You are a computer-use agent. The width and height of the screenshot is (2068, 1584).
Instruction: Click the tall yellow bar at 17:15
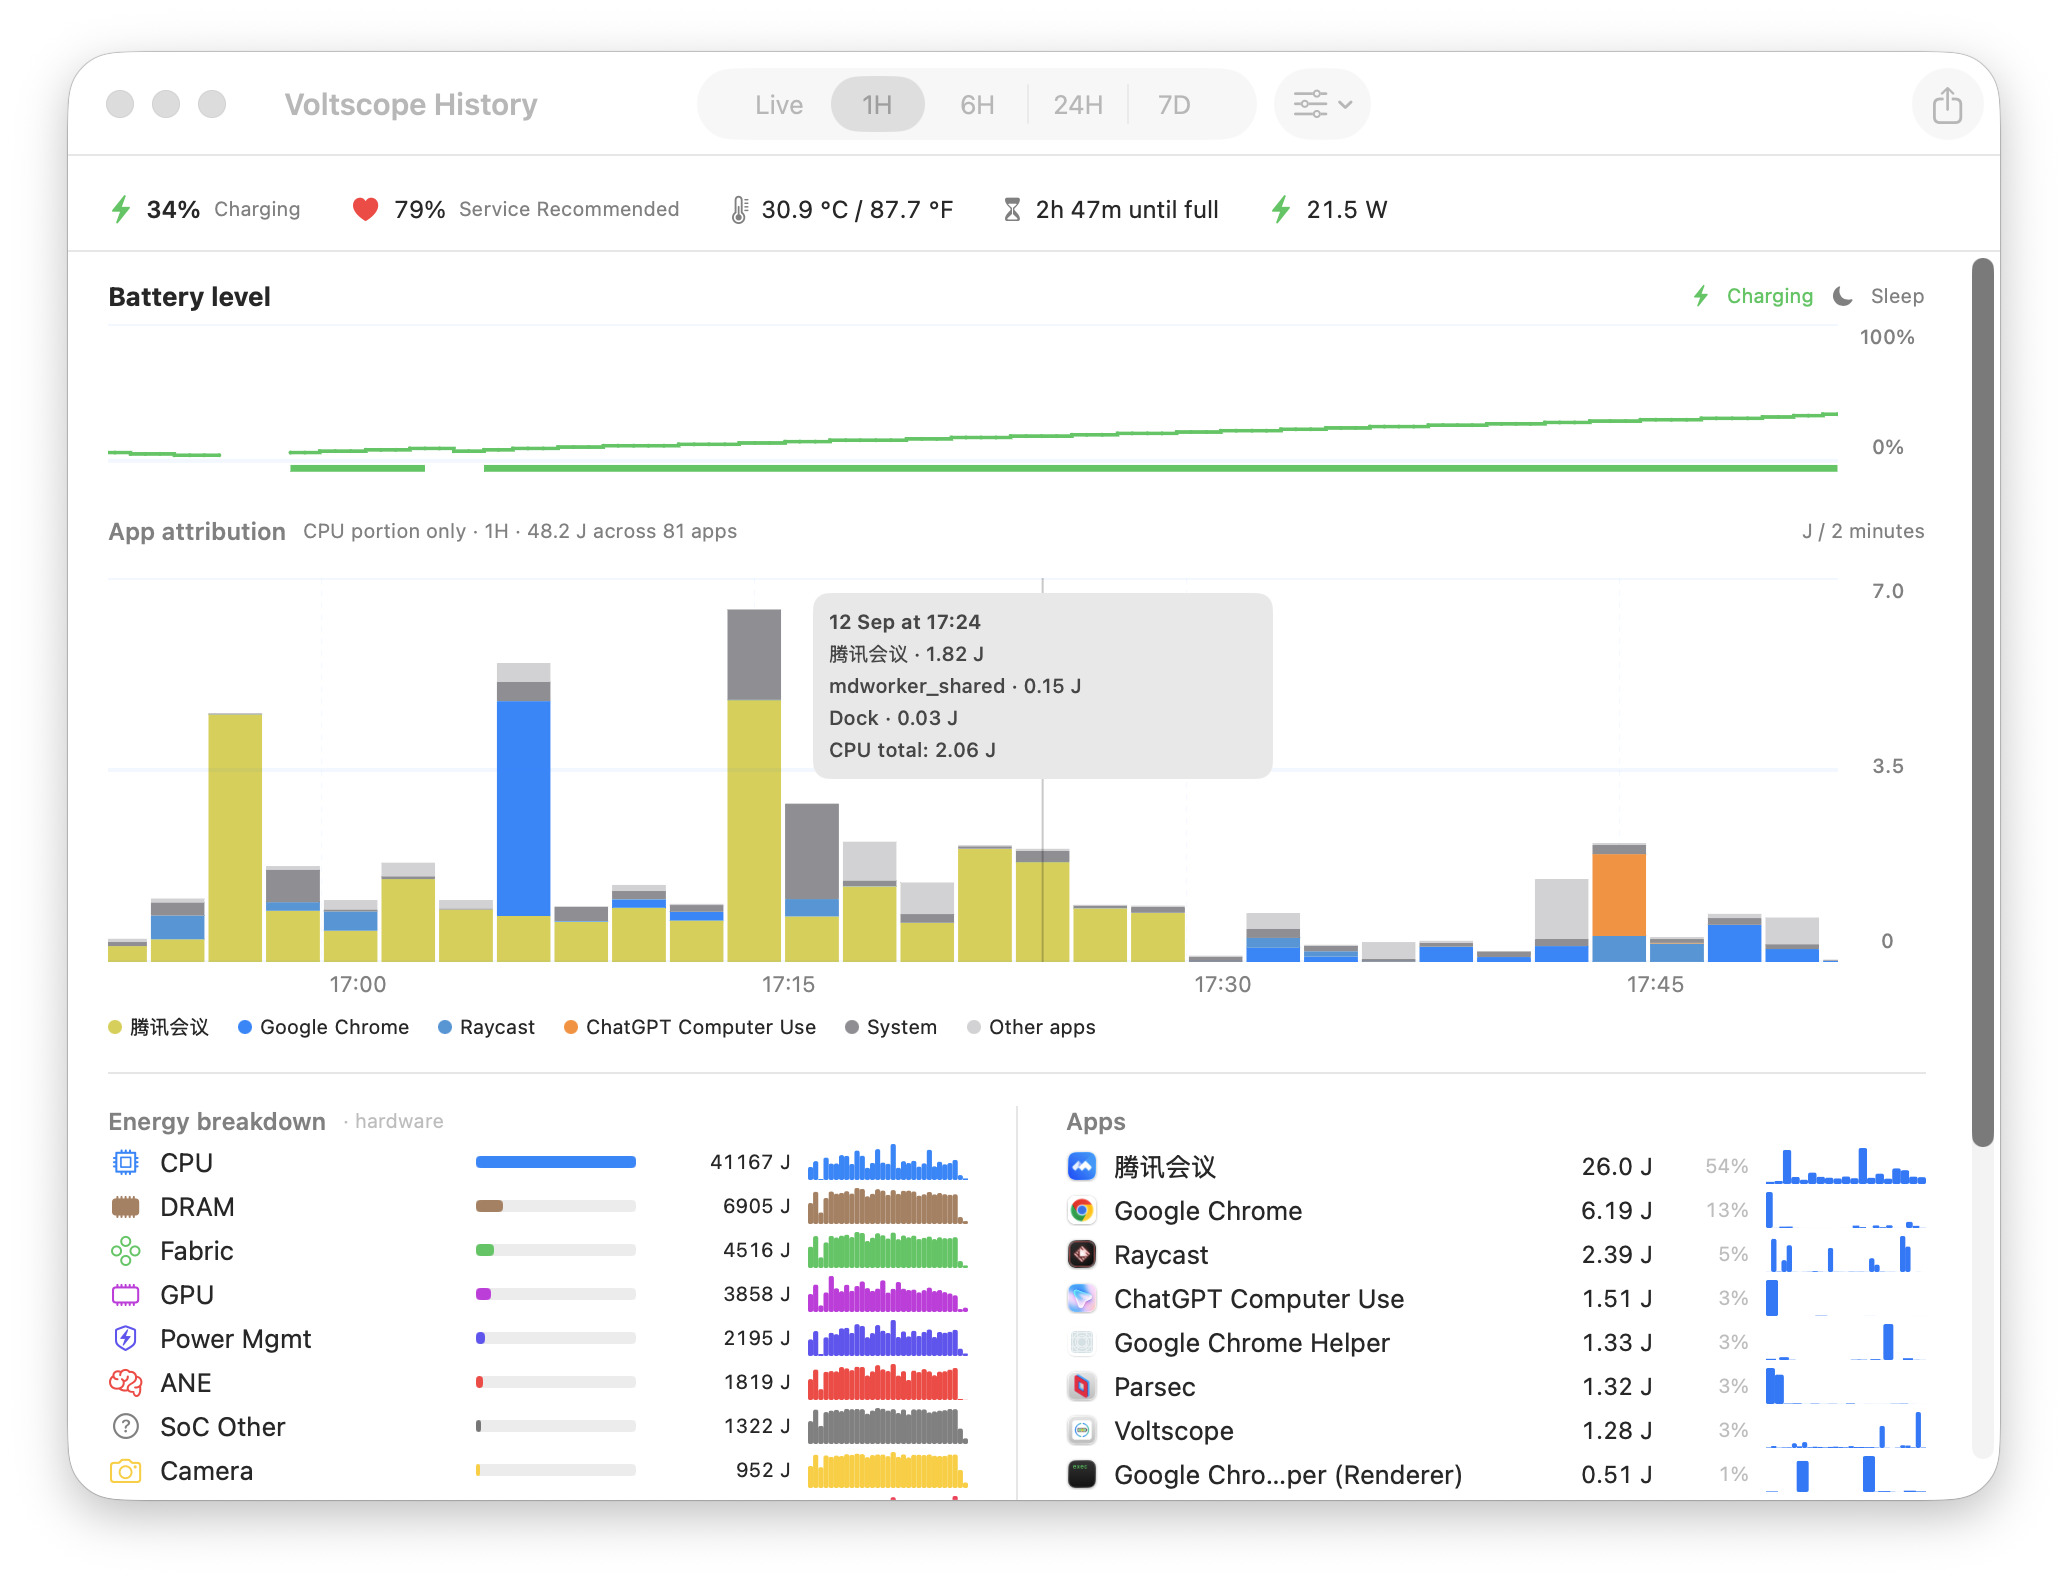(754, 830)
